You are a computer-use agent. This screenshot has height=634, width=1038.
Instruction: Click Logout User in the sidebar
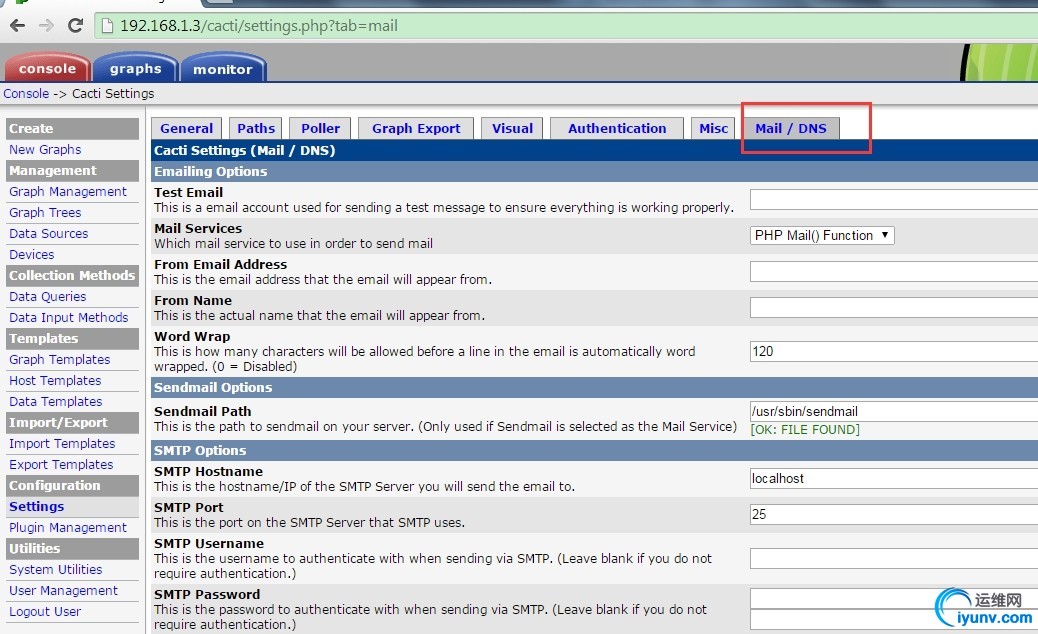[x=45, y=611]
